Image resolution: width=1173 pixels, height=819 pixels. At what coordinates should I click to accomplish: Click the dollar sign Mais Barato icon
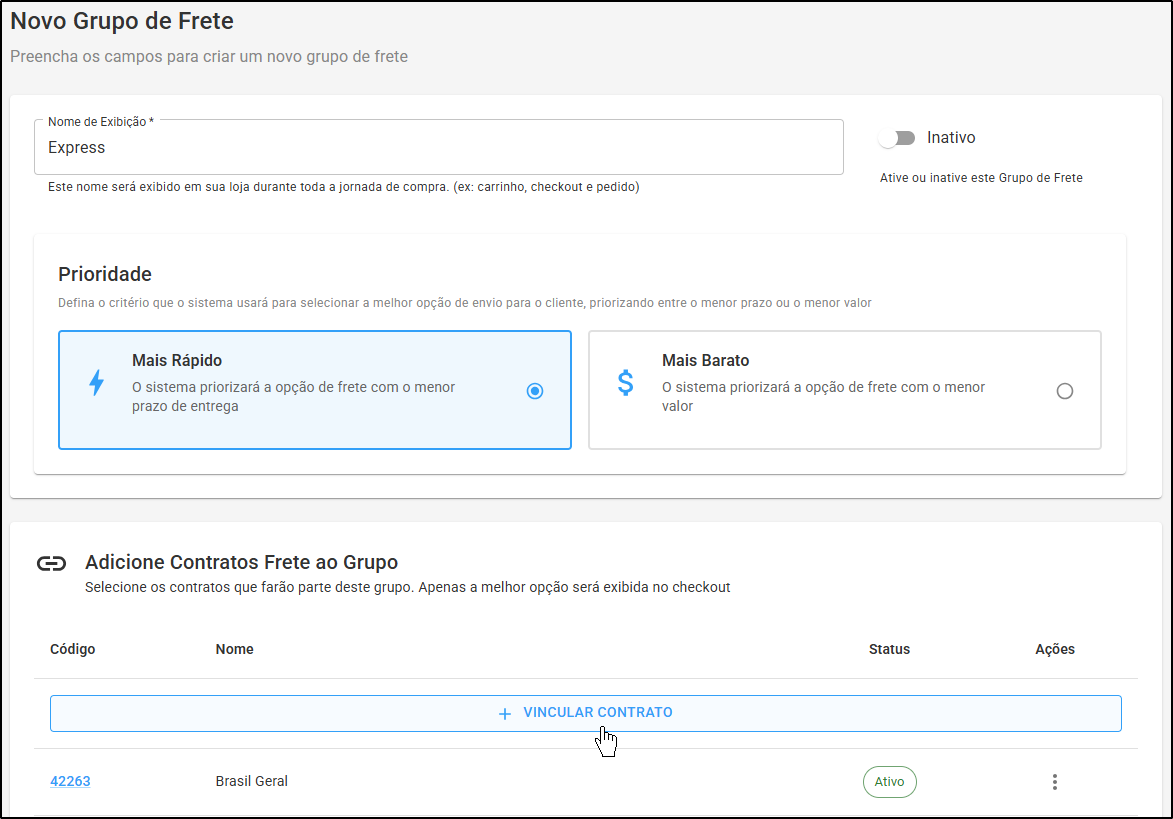tap(625, 383)
